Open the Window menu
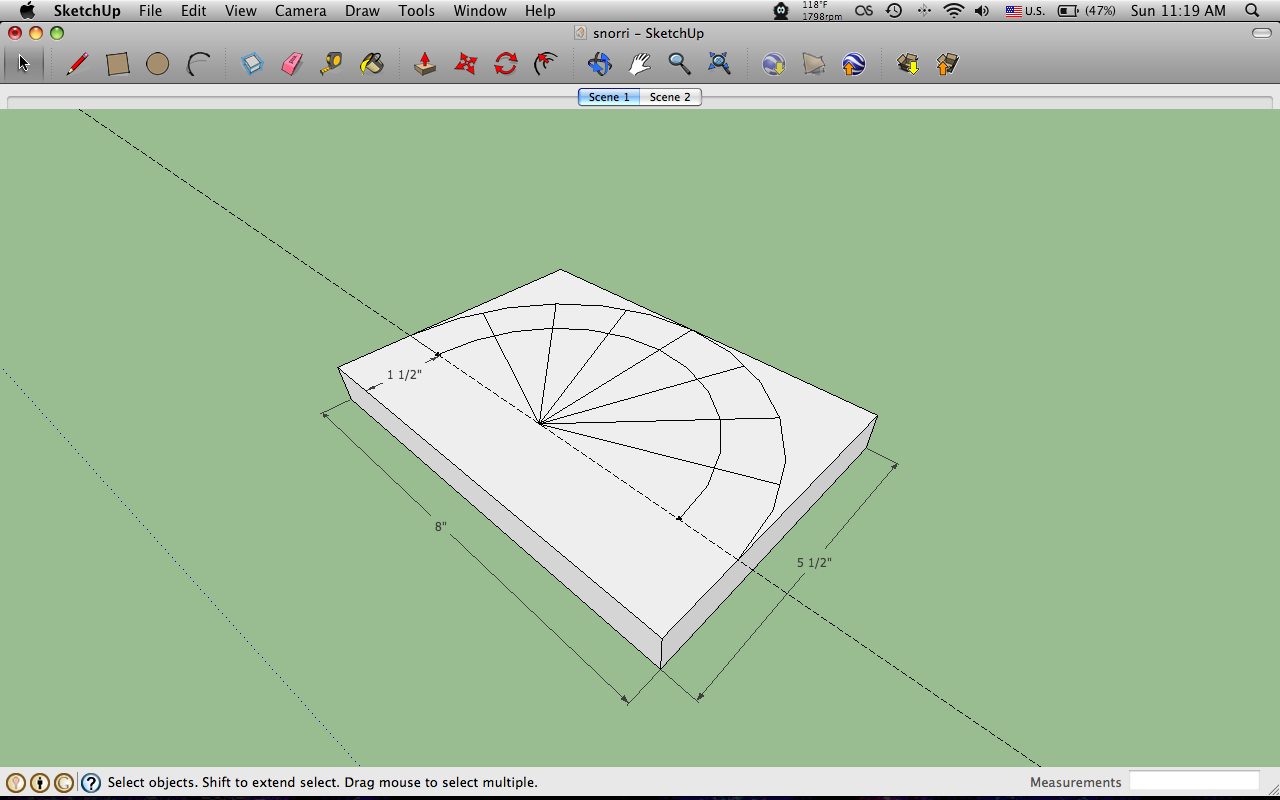The width and height of the screenshot is (1280, 800). click(480, 11)
